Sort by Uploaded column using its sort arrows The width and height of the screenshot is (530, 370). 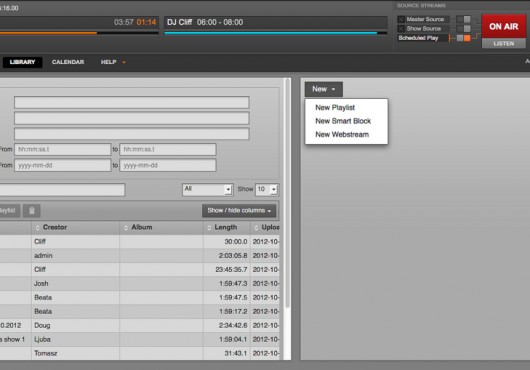coord(256,228)
